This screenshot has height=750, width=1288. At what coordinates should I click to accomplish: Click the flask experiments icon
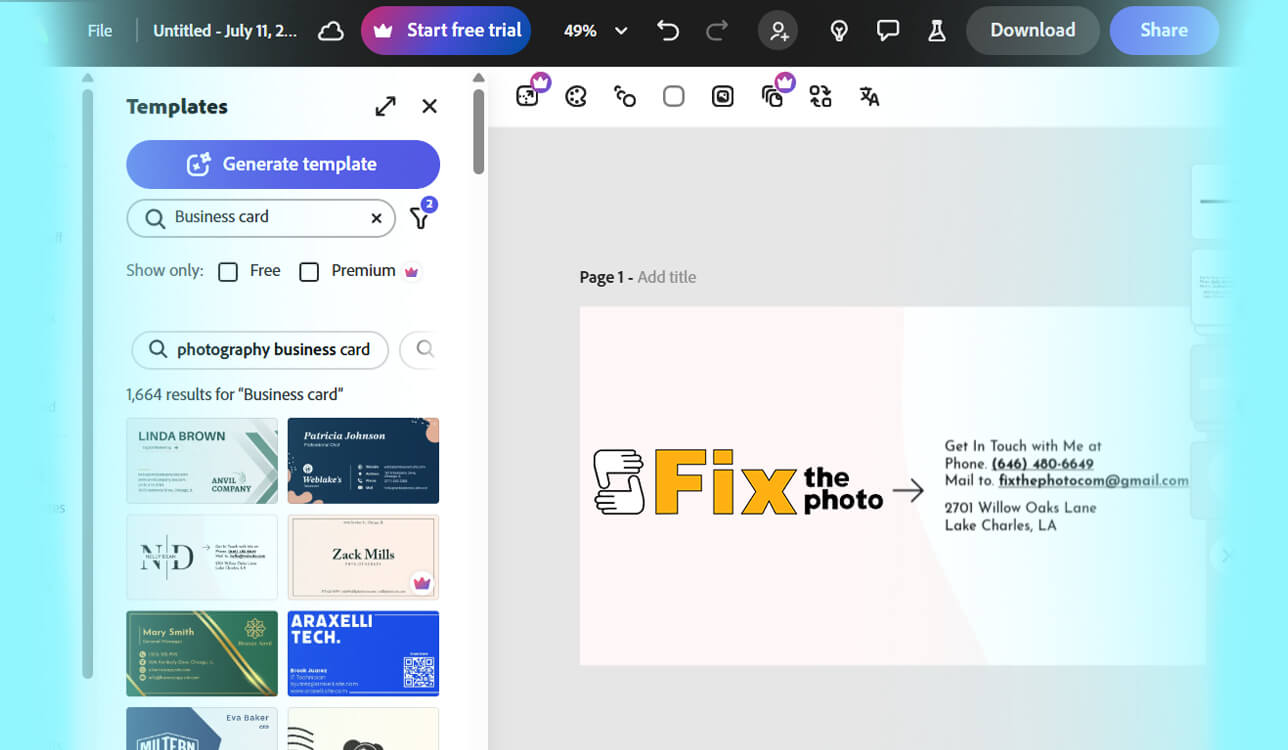936,30
